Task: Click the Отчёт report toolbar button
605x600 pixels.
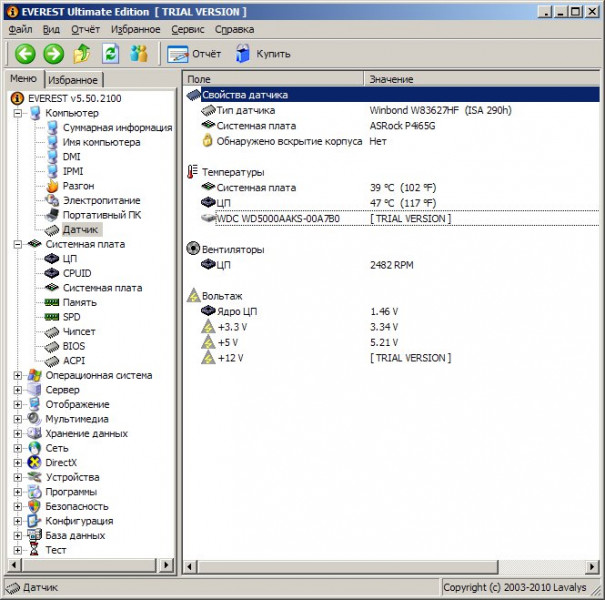Action: pyautogui.click(x=194, y=54)
